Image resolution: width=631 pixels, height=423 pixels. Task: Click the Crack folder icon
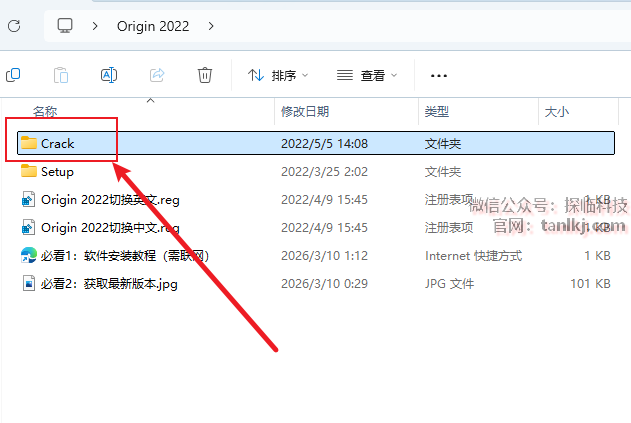[29, 142]
